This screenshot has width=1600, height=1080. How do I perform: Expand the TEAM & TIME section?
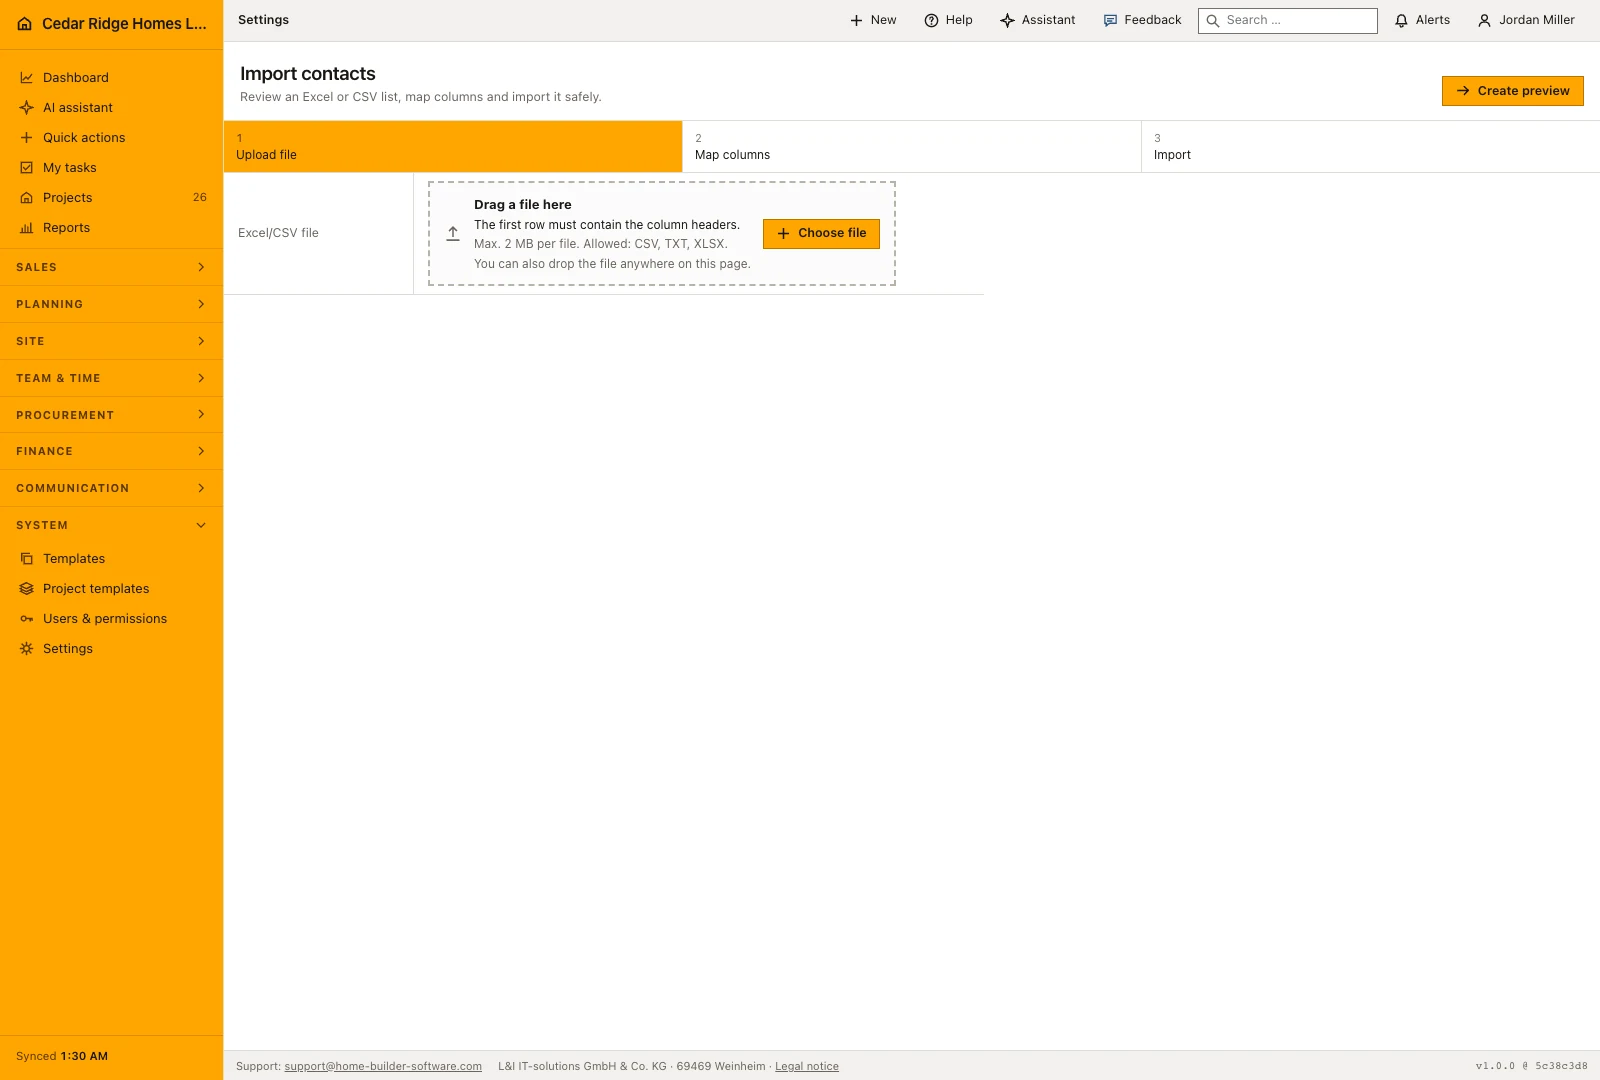[111, 378]
